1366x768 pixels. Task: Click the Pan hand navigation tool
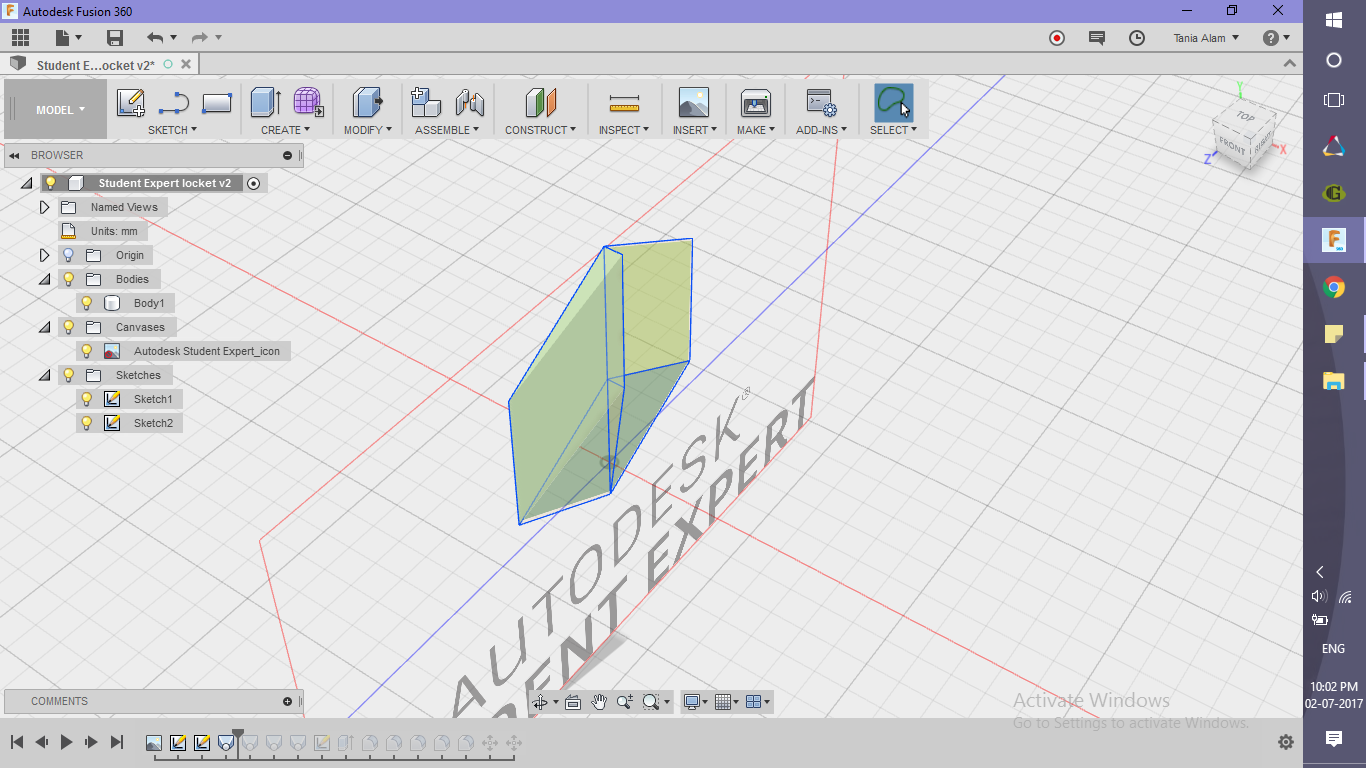pyautogui.click(x=599, y=702)
